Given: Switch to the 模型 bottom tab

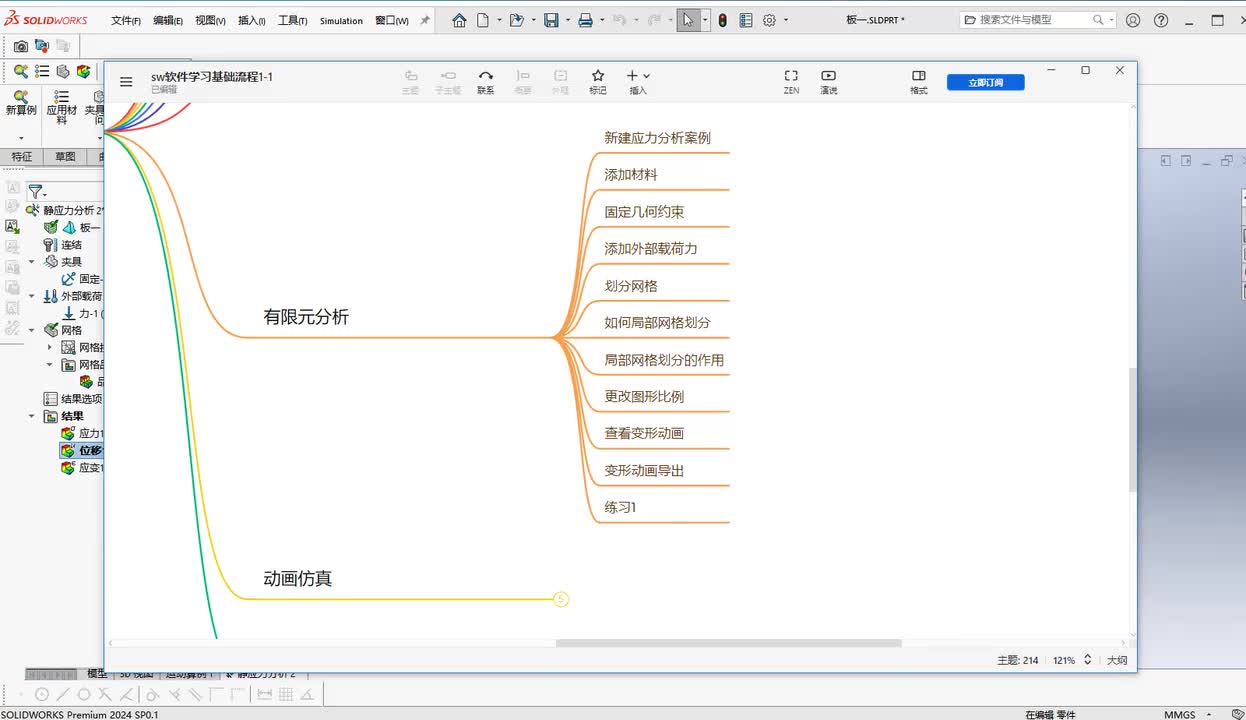Looking at the screenshot, I should coord(97,674).
